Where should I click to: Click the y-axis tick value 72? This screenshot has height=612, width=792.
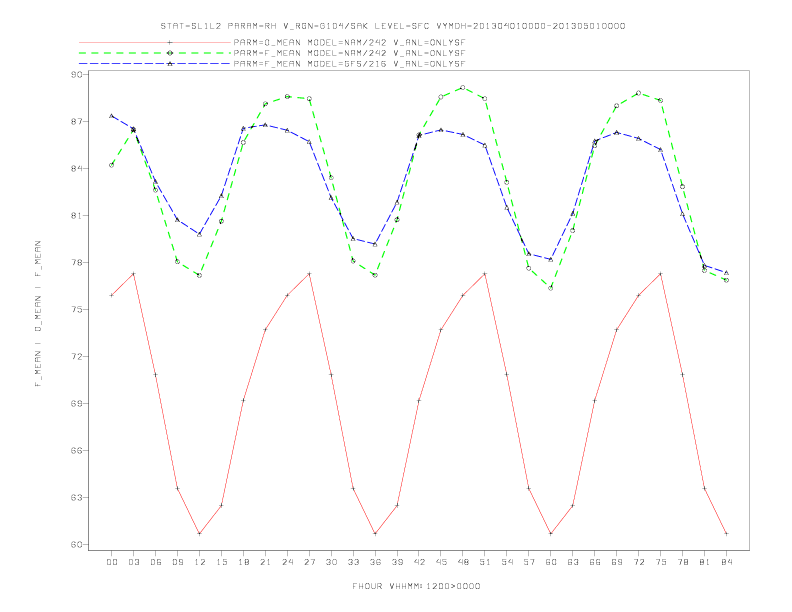tap(77, 356)
